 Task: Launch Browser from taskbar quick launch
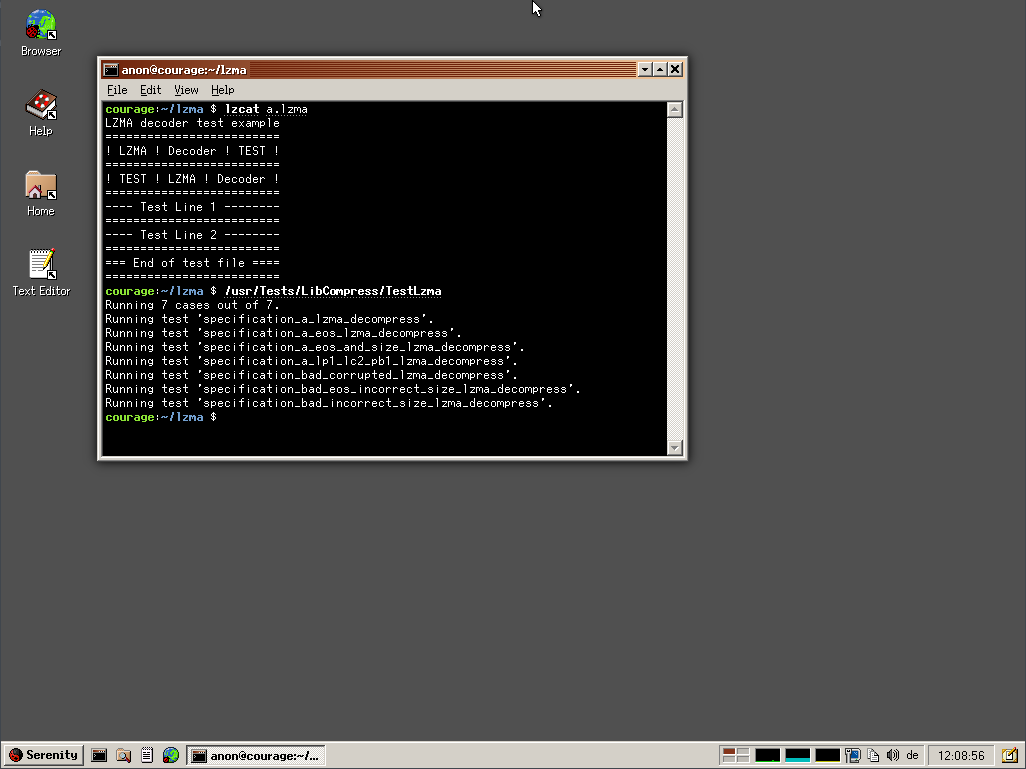pos(171,755)
